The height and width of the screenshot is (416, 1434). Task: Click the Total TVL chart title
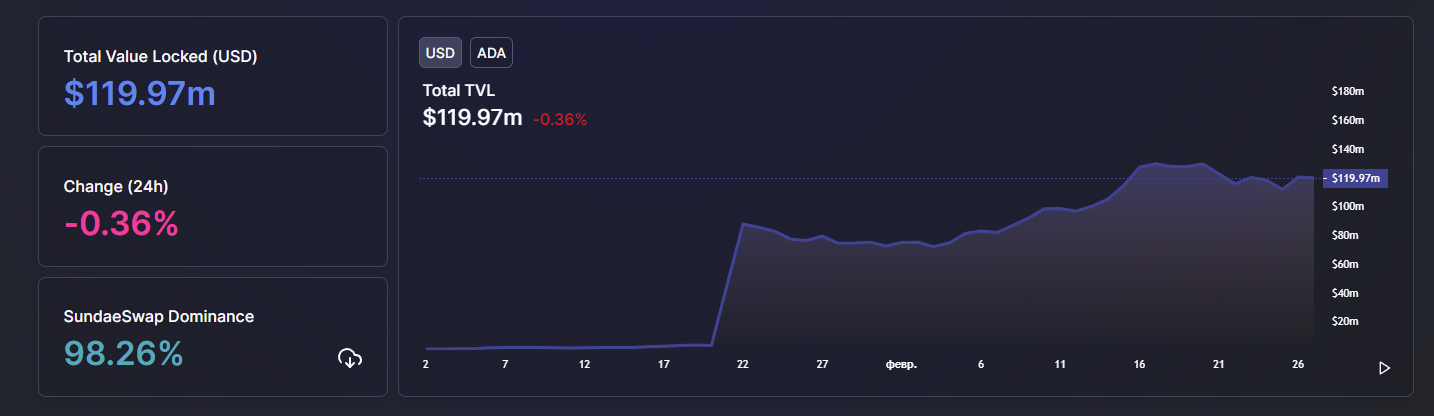tap(459, 90)
